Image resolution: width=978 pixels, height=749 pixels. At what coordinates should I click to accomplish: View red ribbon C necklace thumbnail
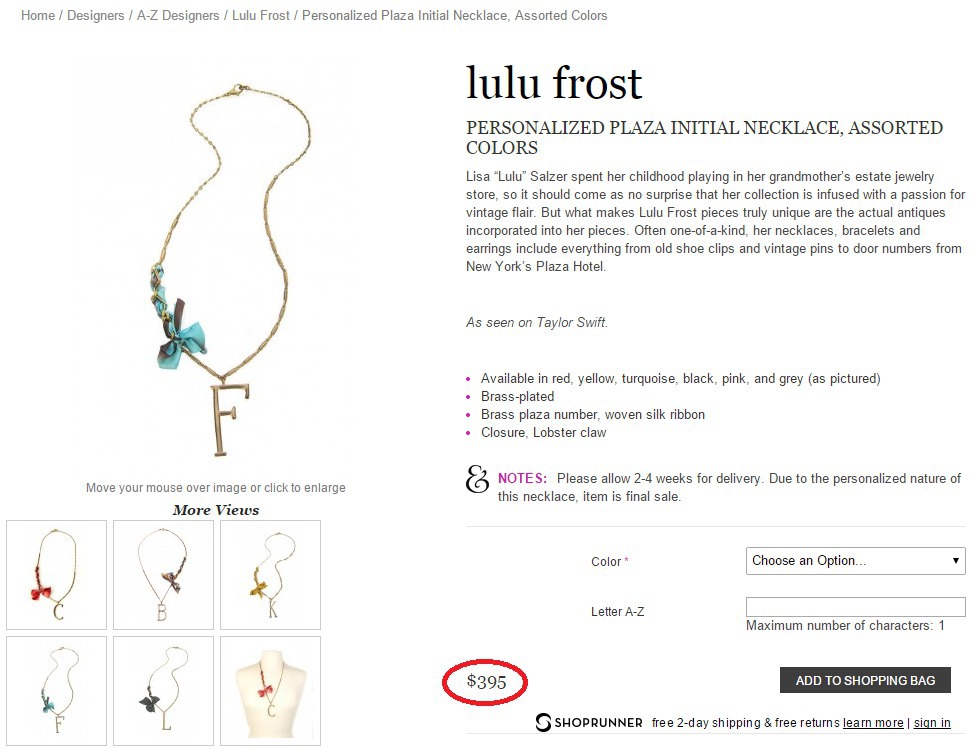click(57, 575)
